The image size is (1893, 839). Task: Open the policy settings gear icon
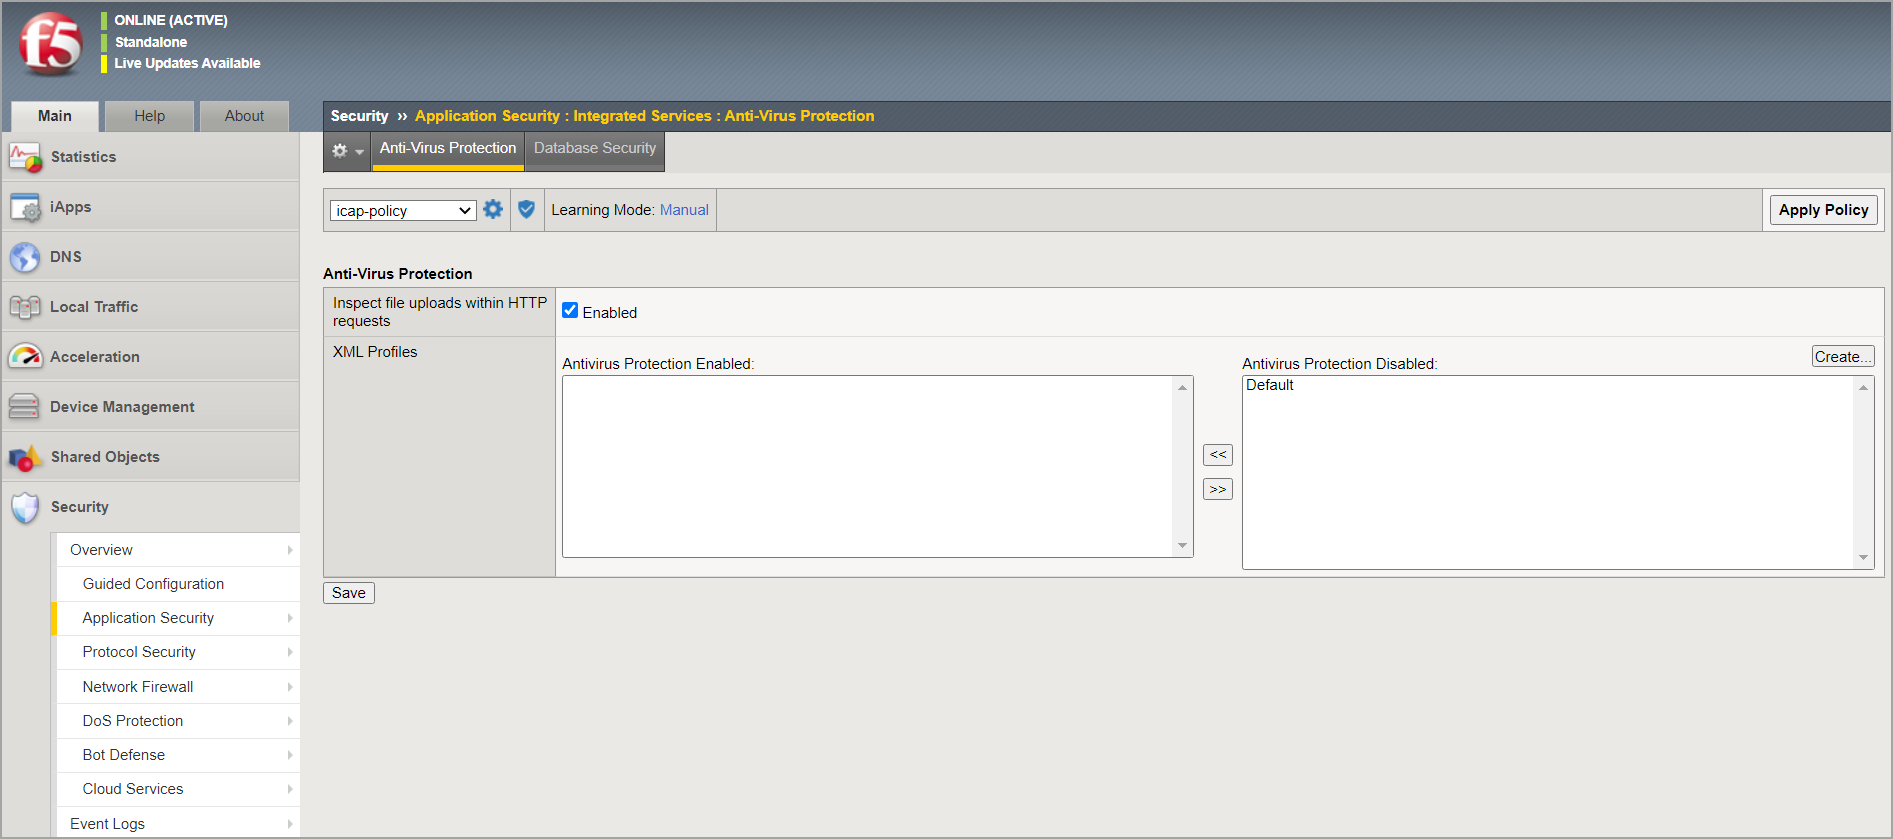point(493,210)
